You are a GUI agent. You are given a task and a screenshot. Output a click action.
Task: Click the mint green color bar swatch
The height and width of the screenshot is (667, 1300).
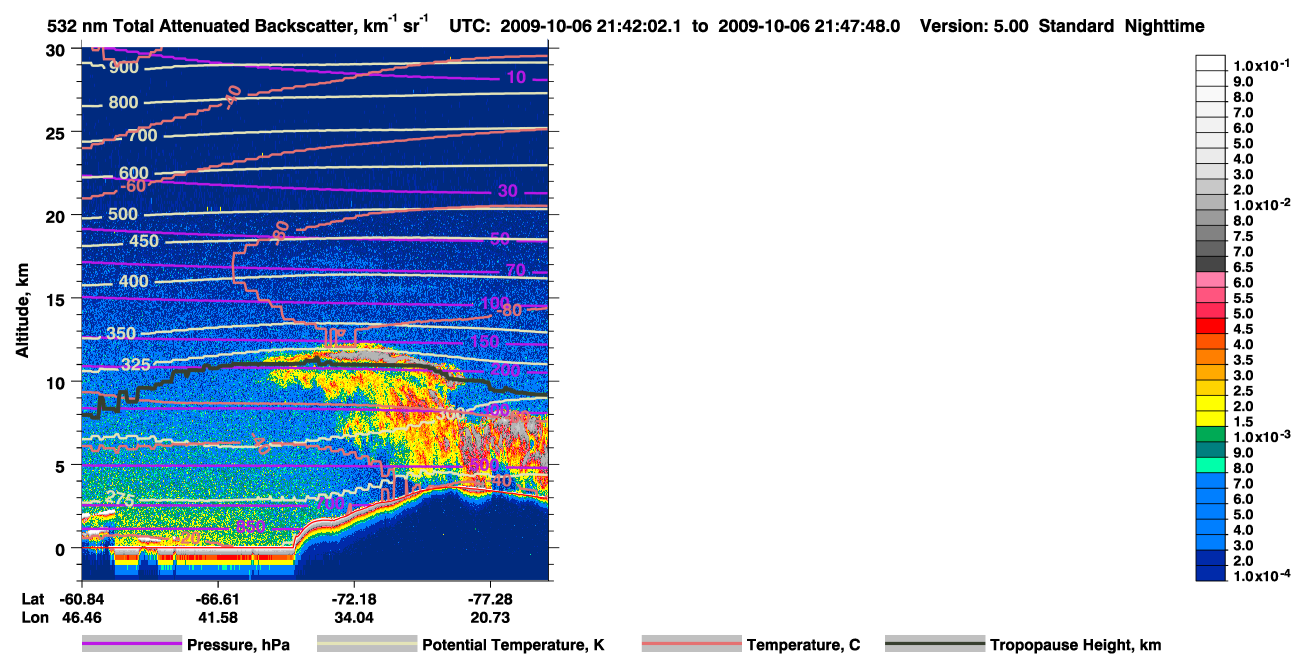tap(1210, 467)
